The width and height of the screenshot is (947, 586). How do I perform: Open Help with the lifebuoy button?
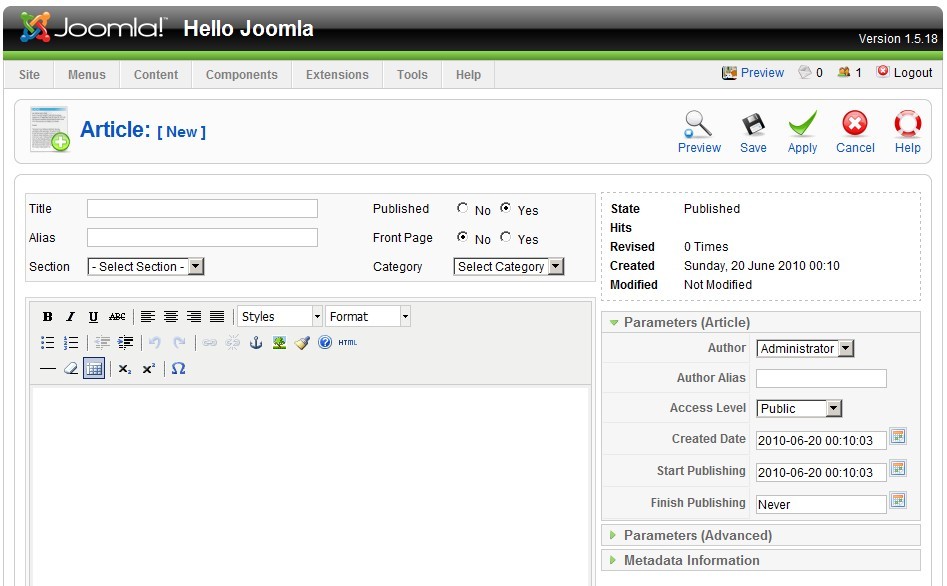908,132
